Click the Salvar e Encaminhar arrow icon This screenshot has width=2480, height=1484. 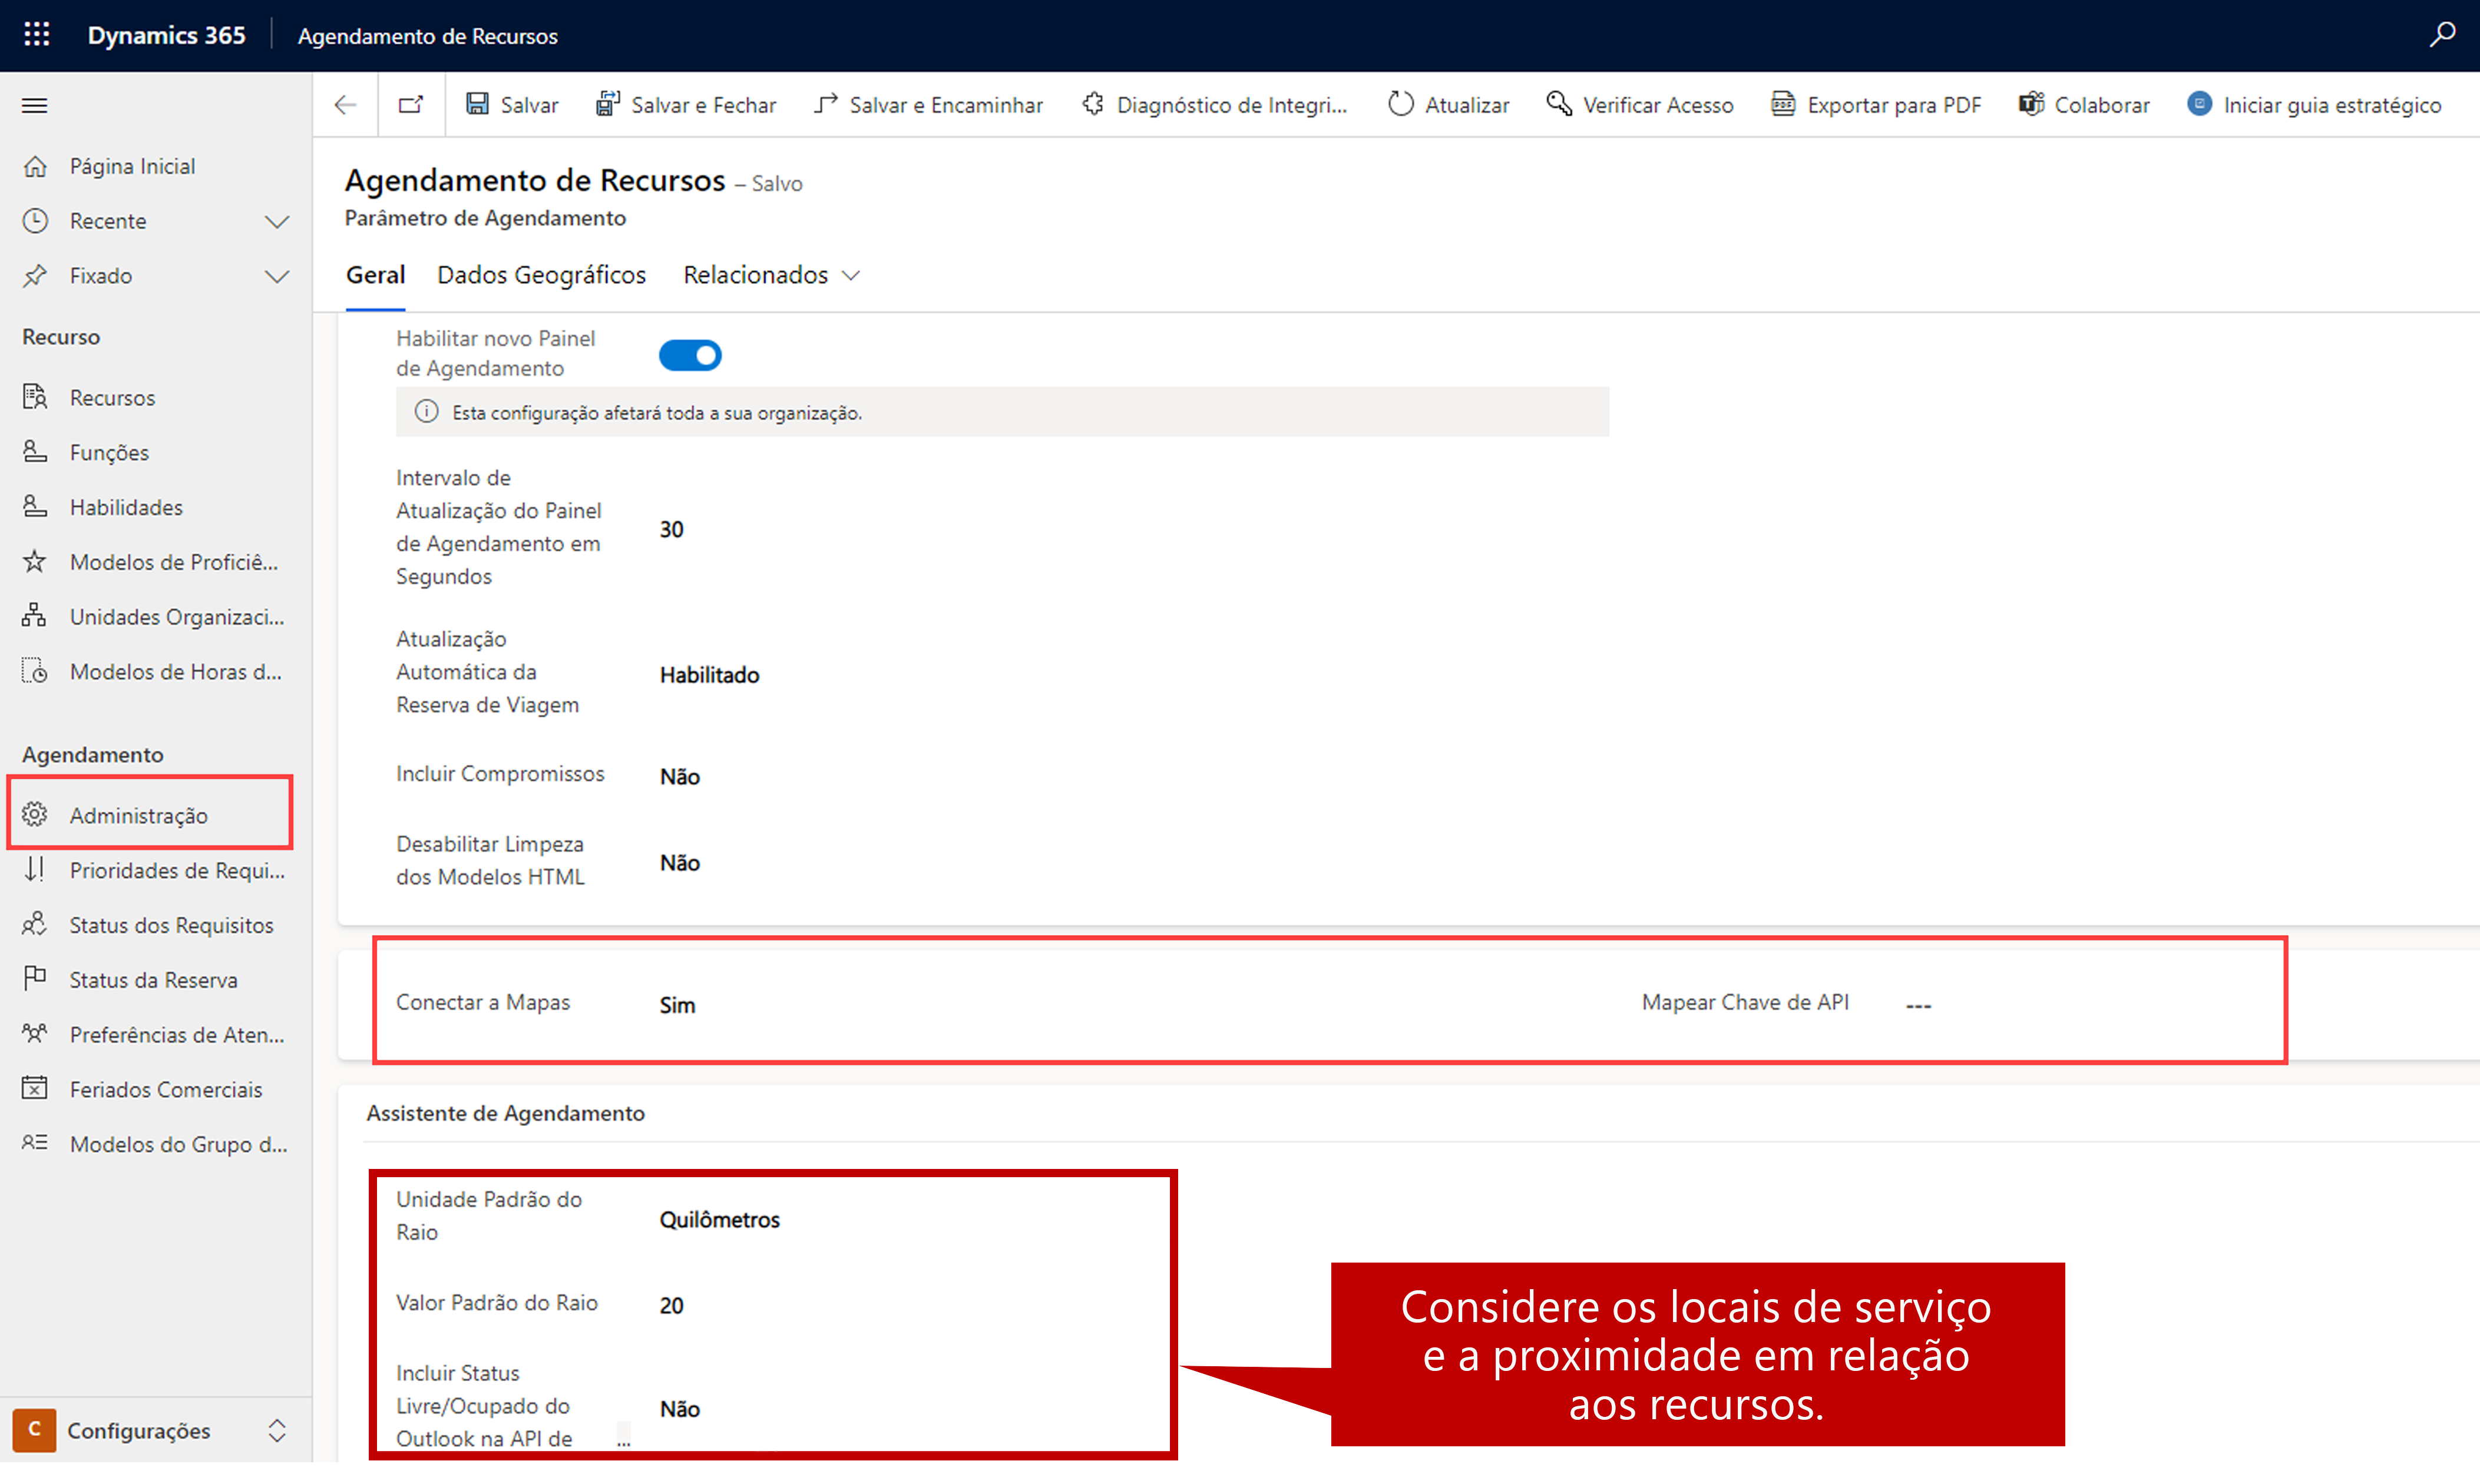point(825,104)
